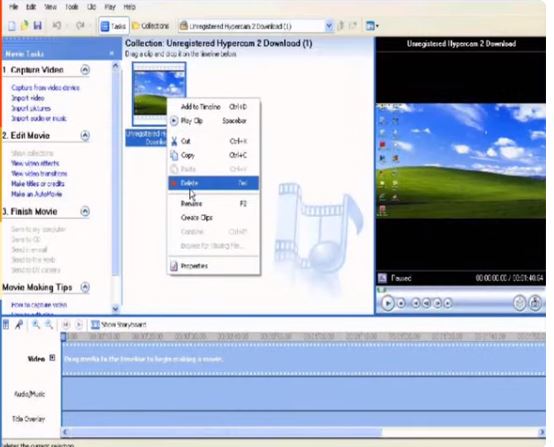Click the preview monitor seek bar
Image resolution: width=554 pixels, height=447 pixels.
[x=461, y=290]
